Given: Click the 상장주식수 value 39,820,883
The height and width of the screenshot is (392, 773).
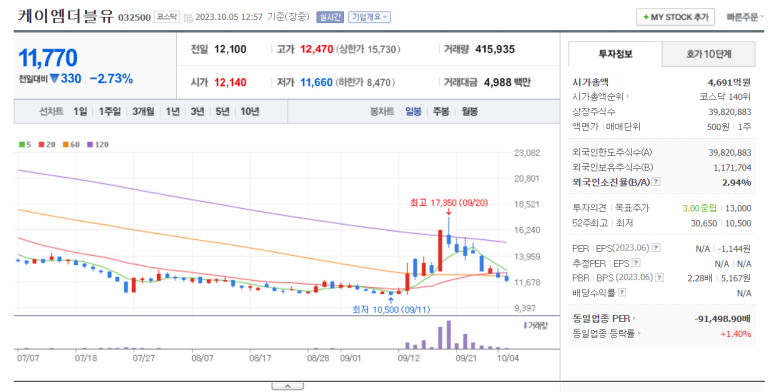Looking at the screenshot, I should point(730,112).
